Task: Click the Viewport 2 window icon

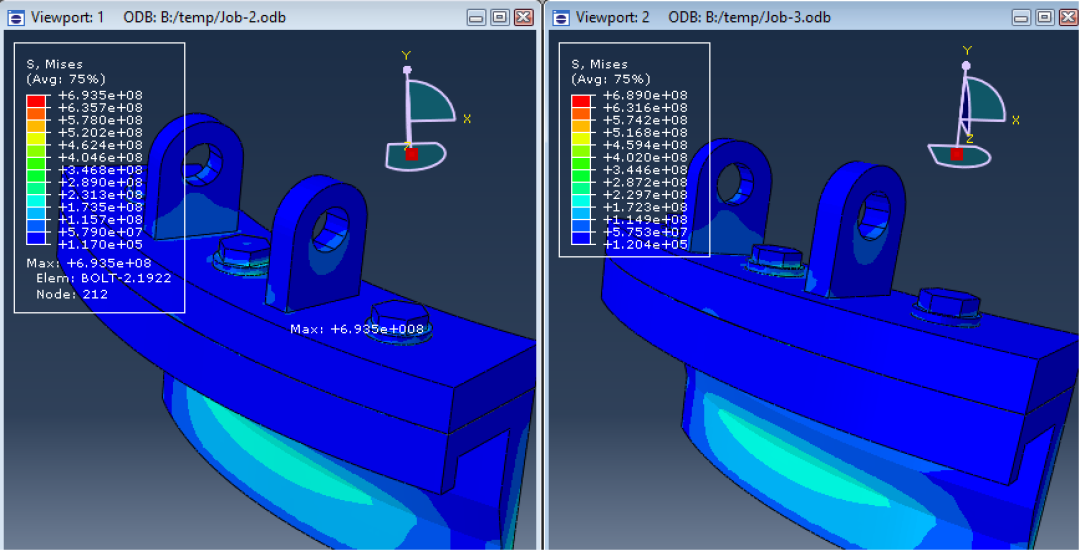Action: (x=561, y=17)
